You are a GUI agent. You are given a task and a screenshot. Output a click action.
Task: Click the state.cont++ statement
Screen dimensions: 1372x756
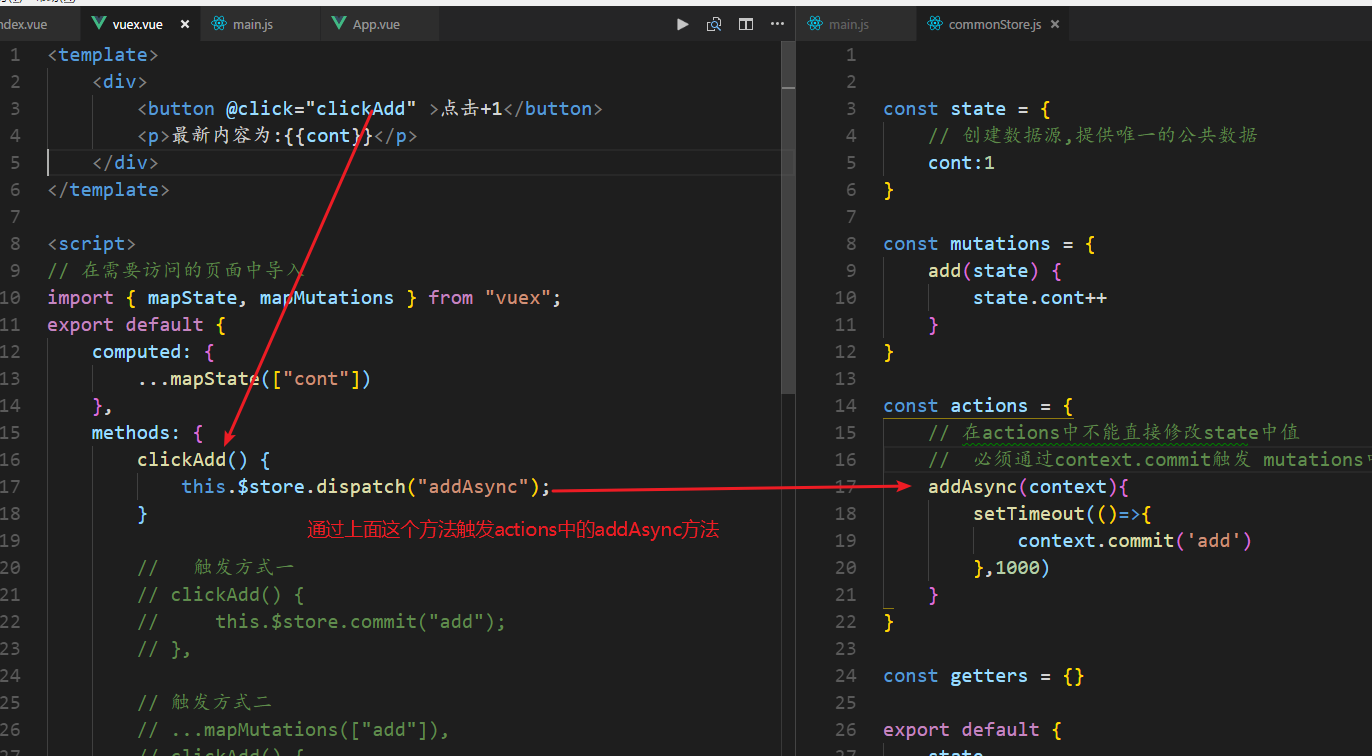pos(1040,297)
